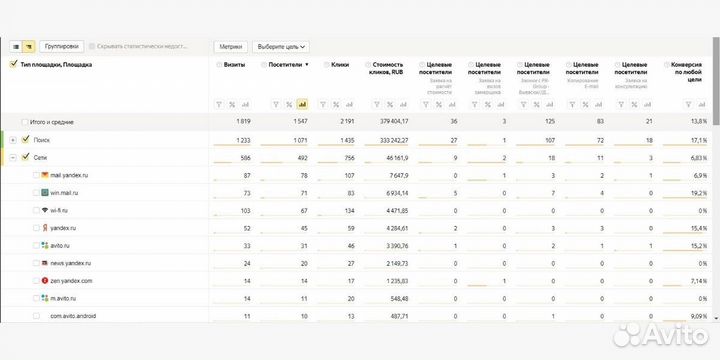Enable chart under Заявка на расчет стоимости

(452, 105)
